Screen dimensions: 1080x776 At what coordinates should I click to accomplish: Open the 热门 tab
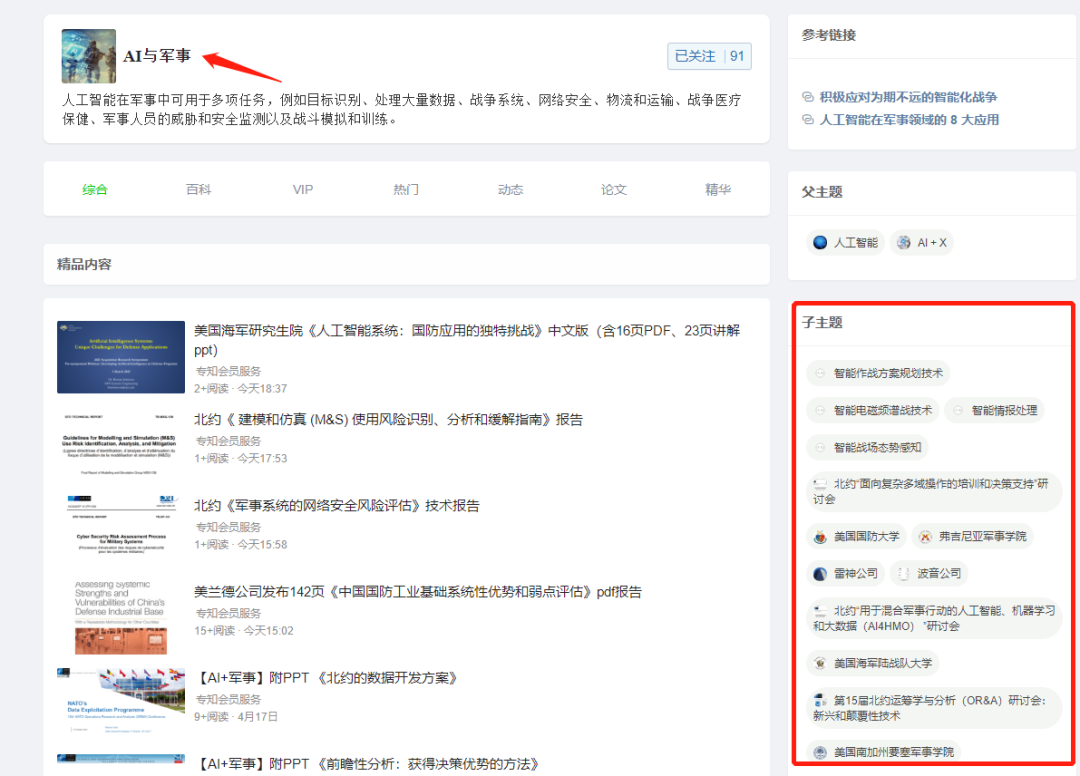pyautogui.click(x=406, y=189)
